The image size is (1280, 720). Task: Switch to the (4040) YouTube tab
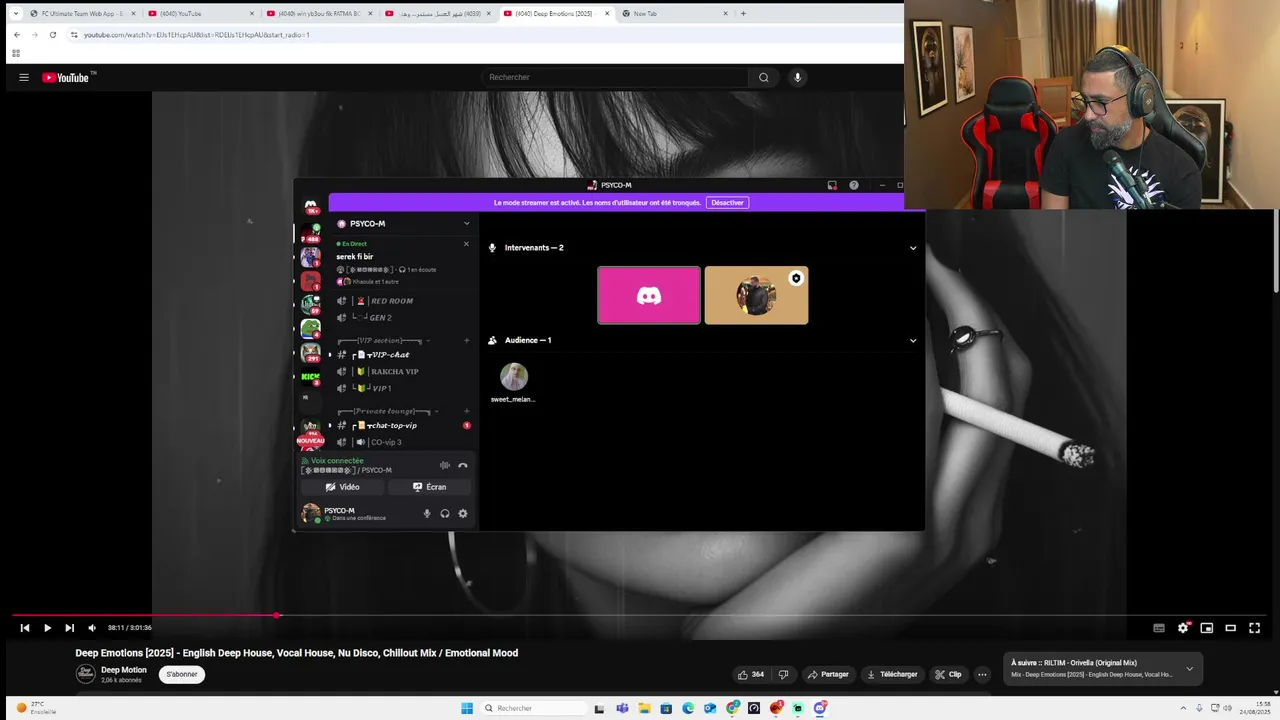[x=201, y=14]
